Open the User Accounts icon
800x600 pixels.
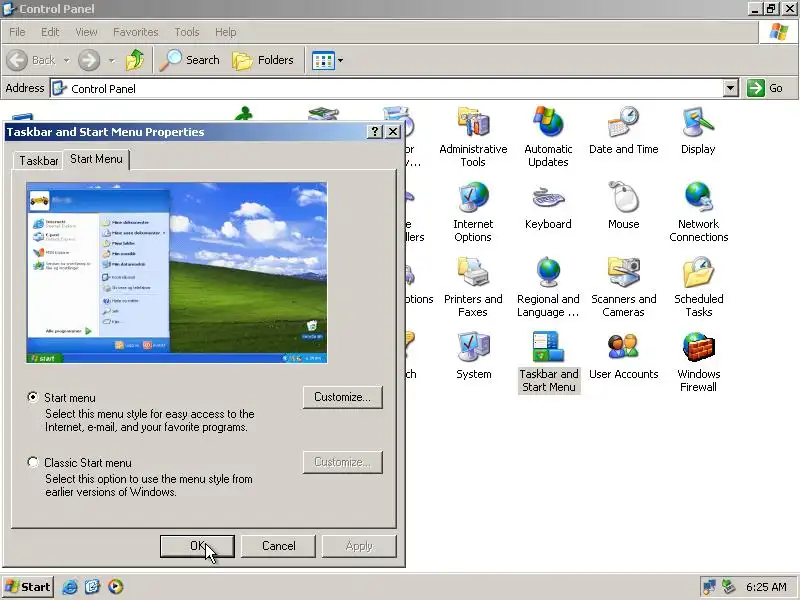pyautogui.click(x=623, y=356)
